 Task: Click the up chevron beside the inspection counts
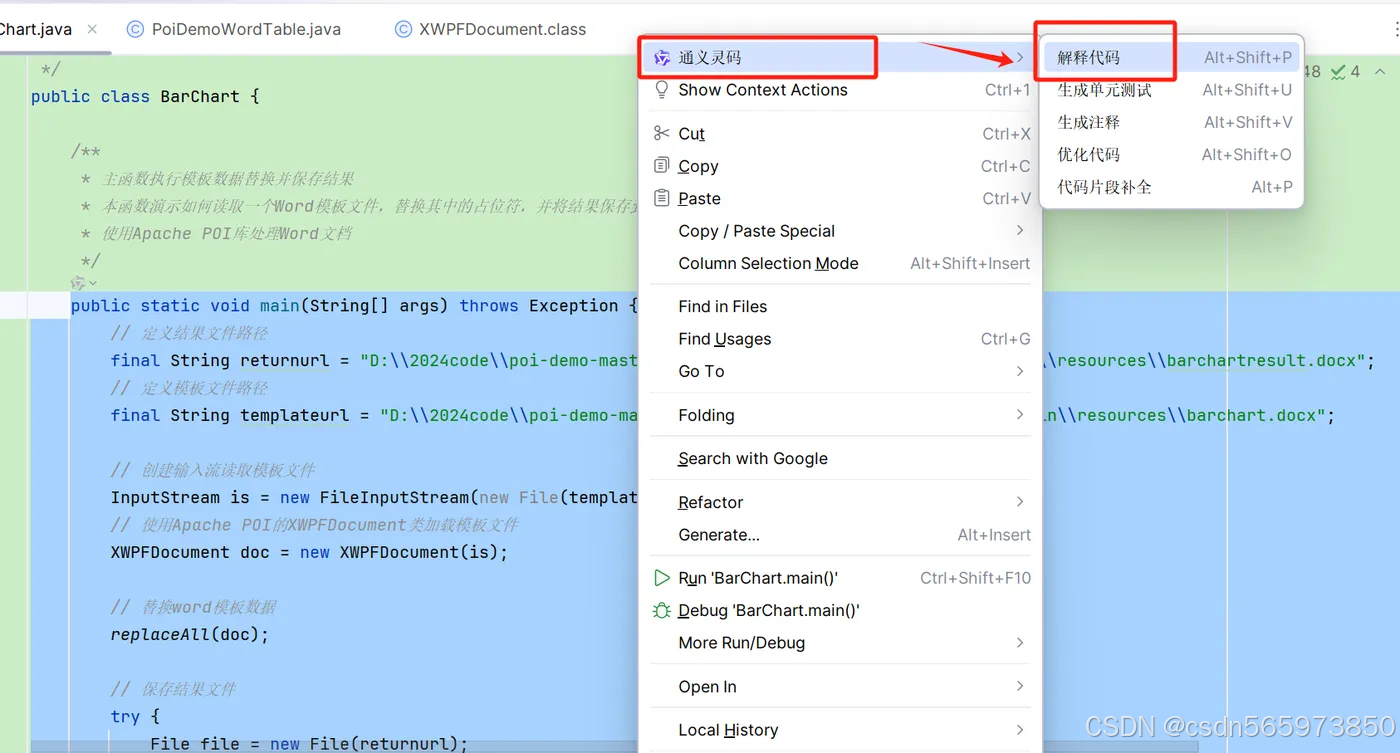pyautogui.click(x=1381, y=72)
